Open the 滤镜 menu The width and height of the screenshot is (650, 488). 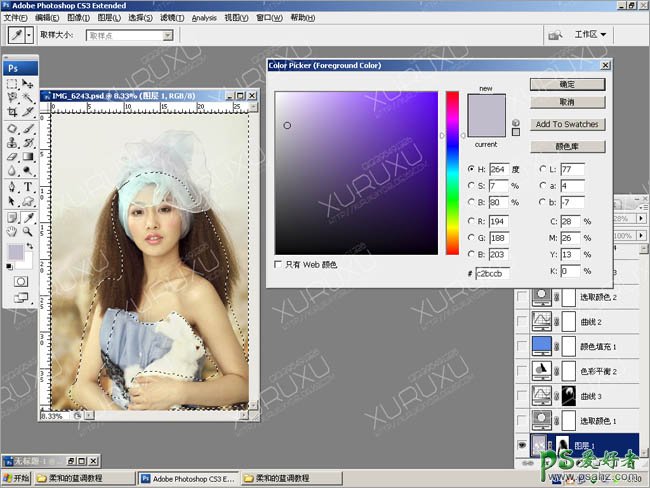pos(174,17)
